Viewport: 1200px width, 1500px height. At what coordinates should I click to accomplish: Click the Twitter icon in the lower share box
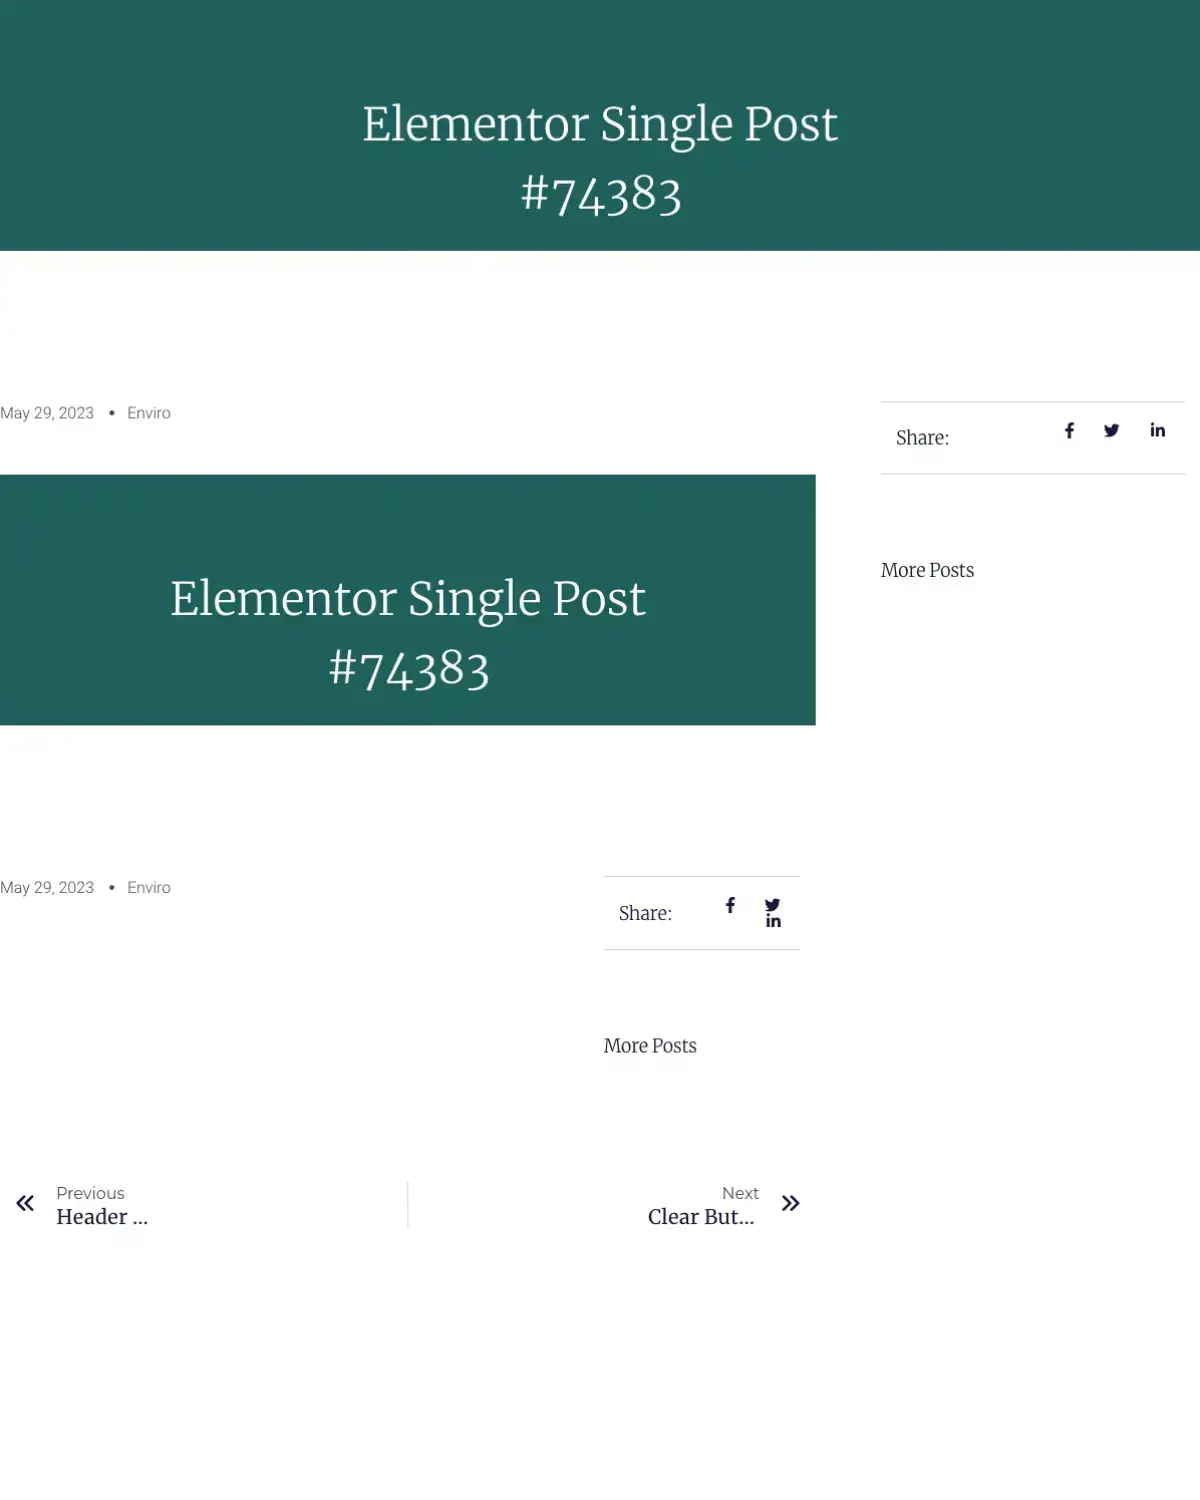772,905
